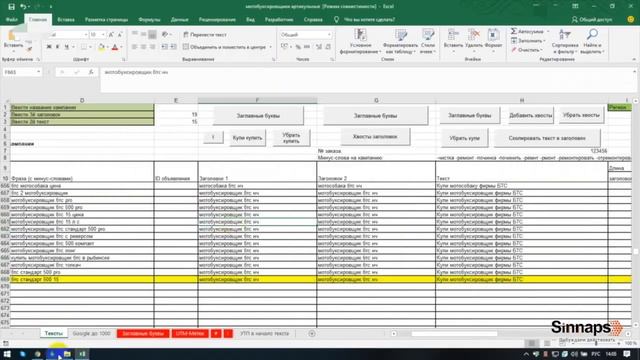Center the text horizontally

pos(144,47)
